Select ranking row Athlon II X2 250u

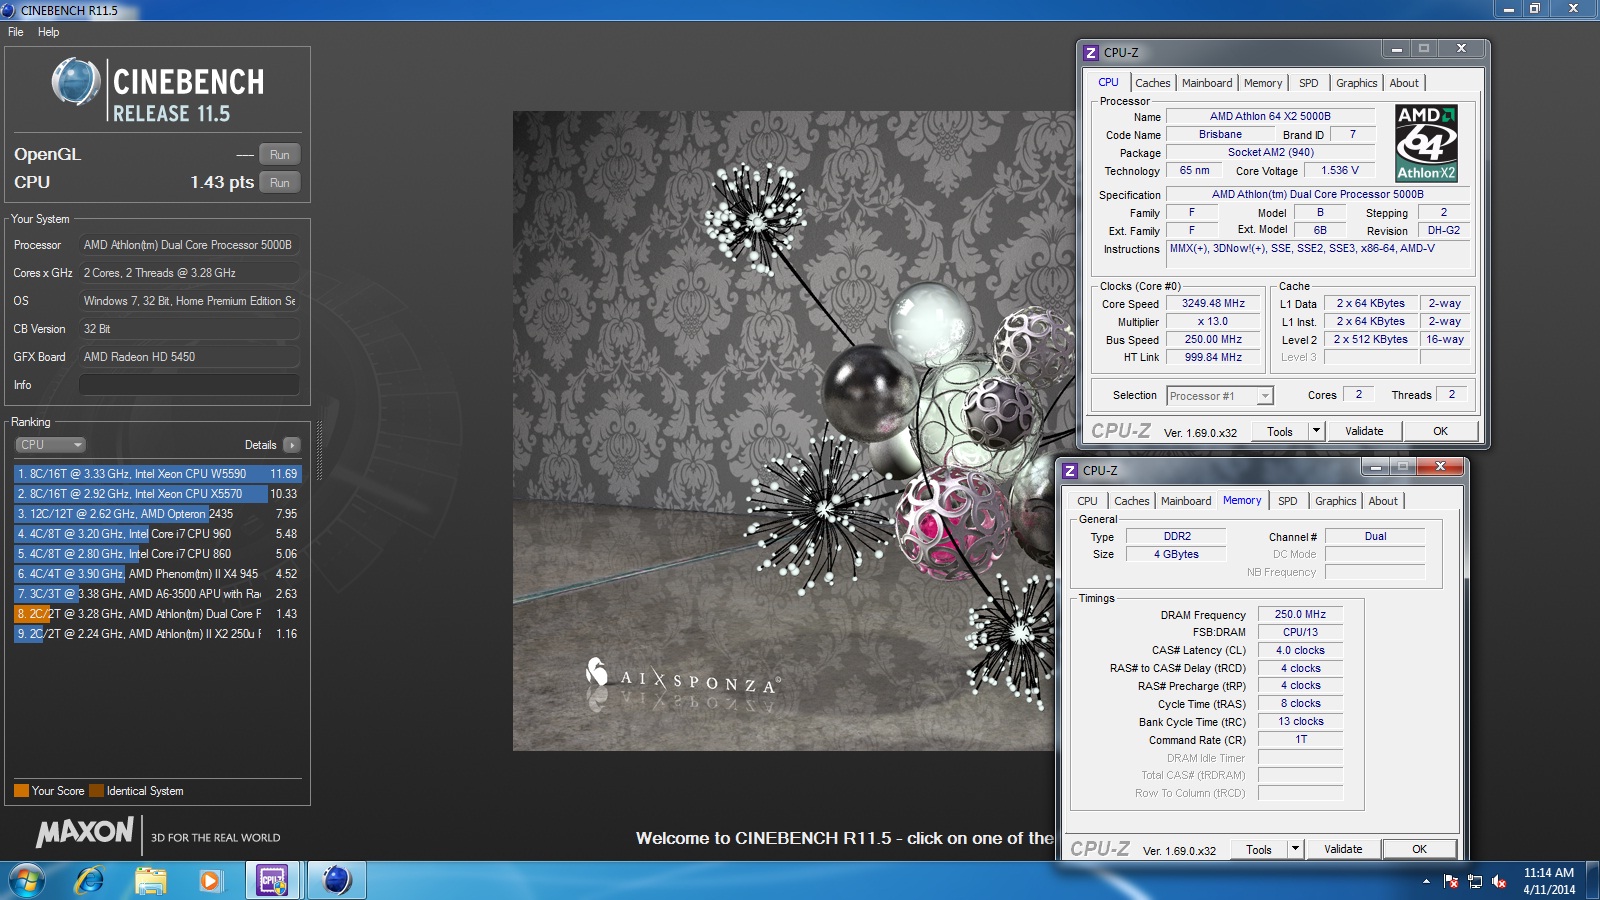pyautogui.click(x=158, y=634)
